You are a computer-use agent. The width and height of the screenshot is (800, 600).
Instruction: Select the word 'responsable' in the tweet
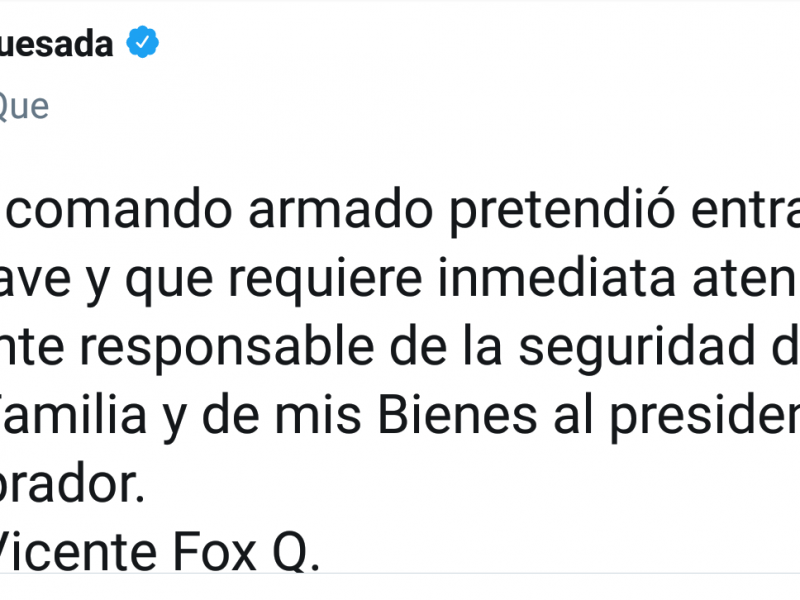coord(227,347)
